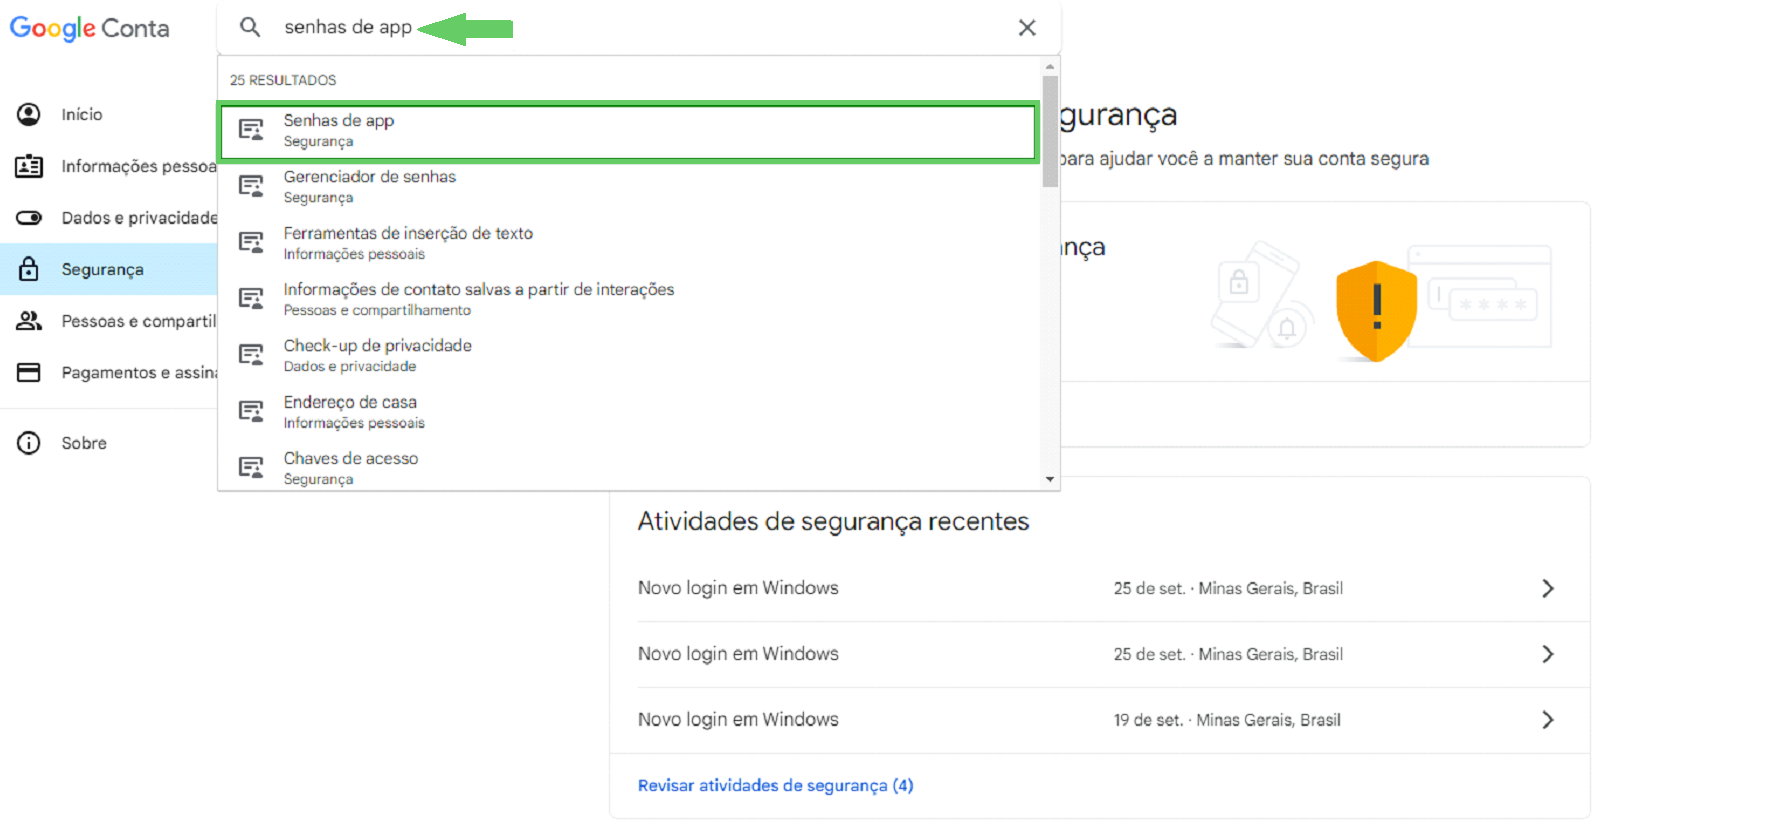
Task: Open the Ferramentas de inserção de texto result
Action: point(628,243)
